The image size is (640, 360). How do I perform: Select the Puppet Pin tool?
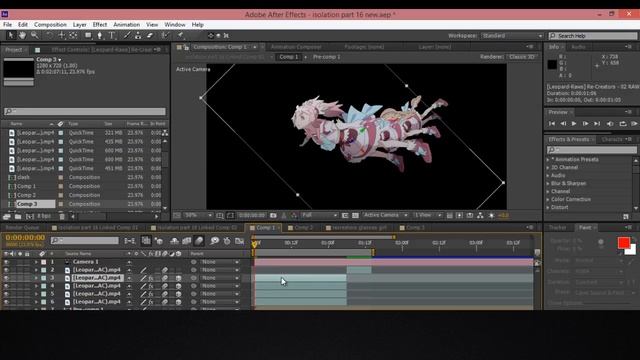click(x=180, y=36)
